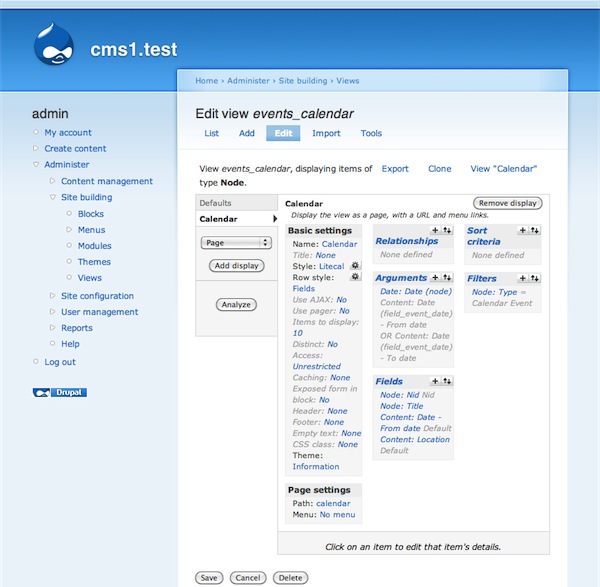Select the Defaults display tab
Image resolution: width=600 pixels, height=587 pixels.
click(x=215, y=203)
